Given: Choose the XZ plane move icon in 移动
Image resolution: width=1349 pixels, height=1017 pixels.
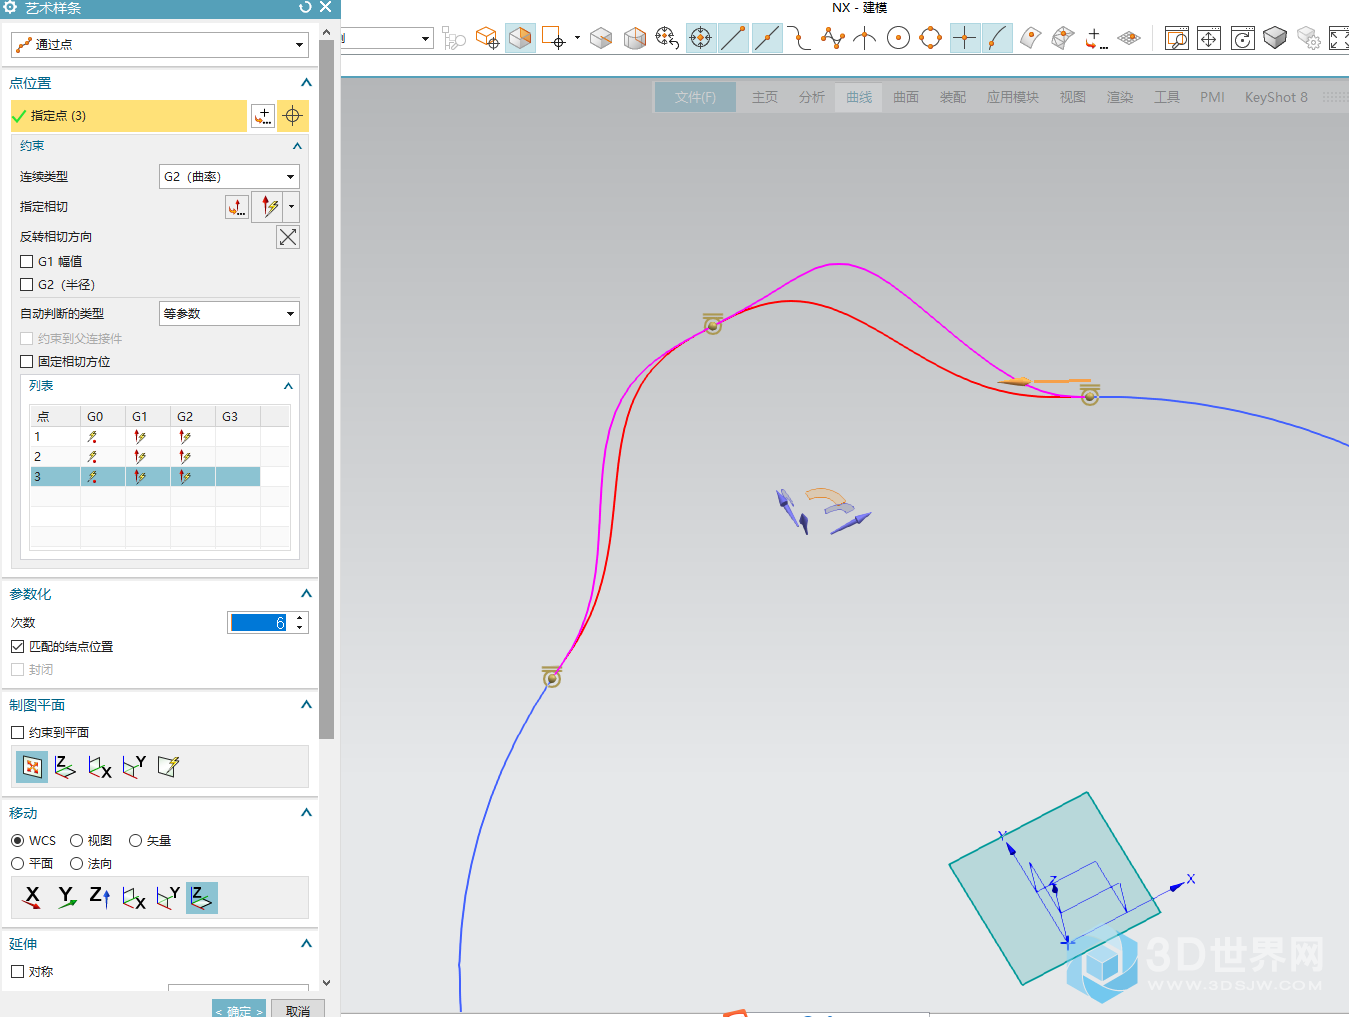Looking at the screenshot, I should pyautogui.click(x=168, y=898).
